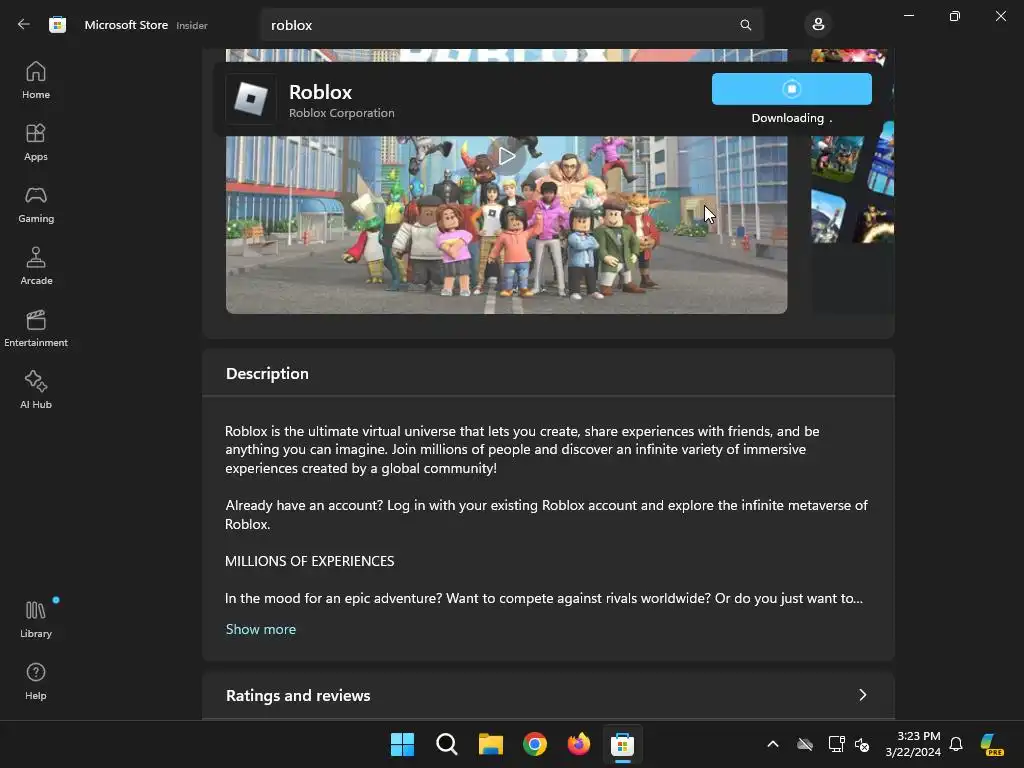This screenshot has width=1024, height=768.
Task: Launch Google Chrome from taskbar
Action: 535,744
